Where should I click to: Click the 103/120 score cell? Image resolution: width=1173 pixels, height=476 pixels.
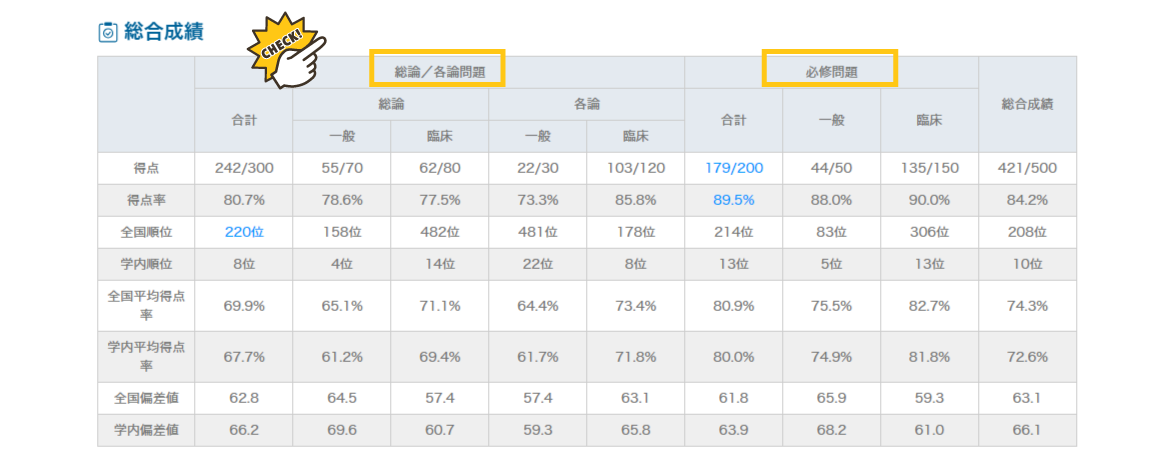(x=636, y=168)
